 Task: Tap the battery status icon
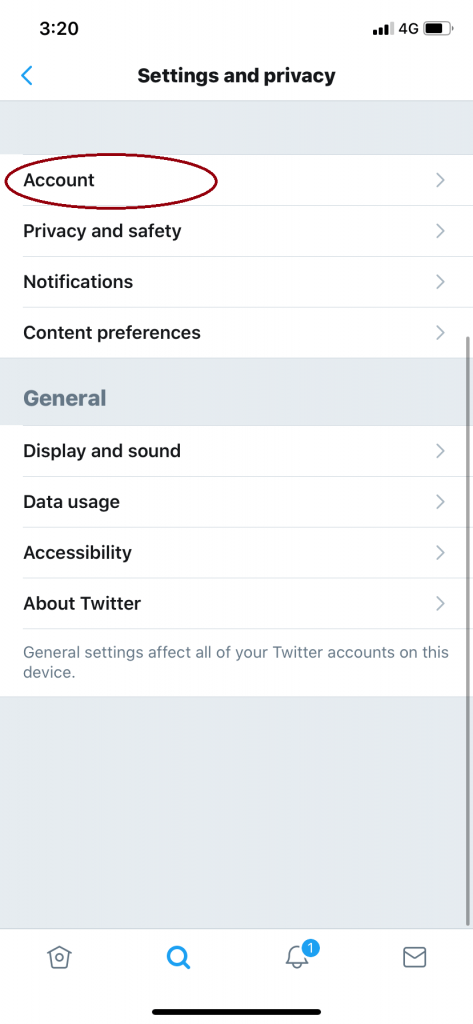438,29
